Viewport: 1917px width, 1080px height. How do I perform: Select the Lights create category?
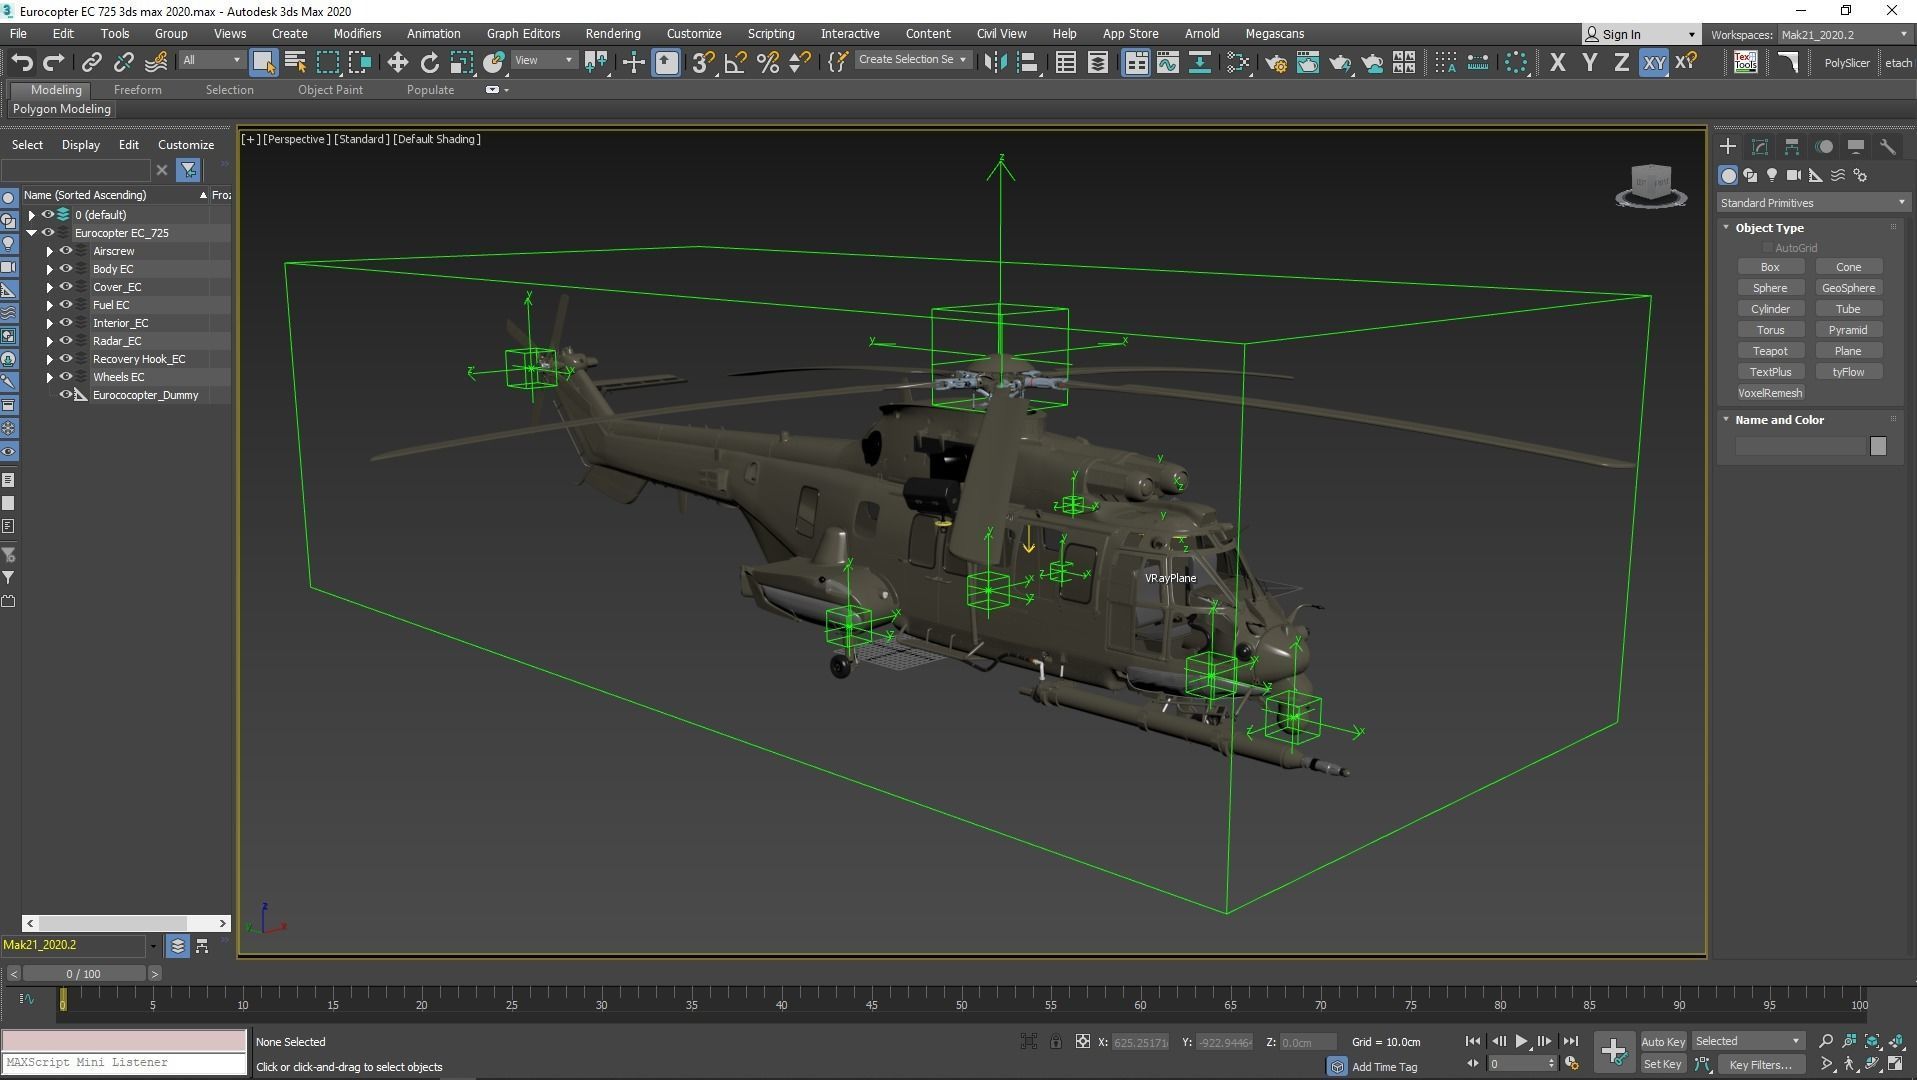[x=1772, y=175]
